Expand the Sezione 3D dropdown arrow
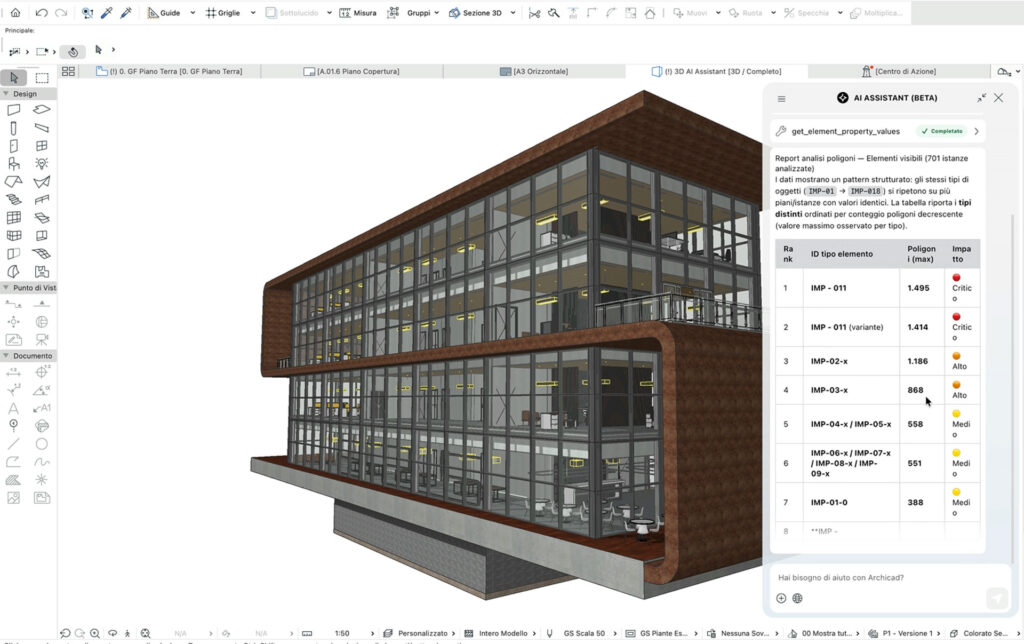 point(513,12)
